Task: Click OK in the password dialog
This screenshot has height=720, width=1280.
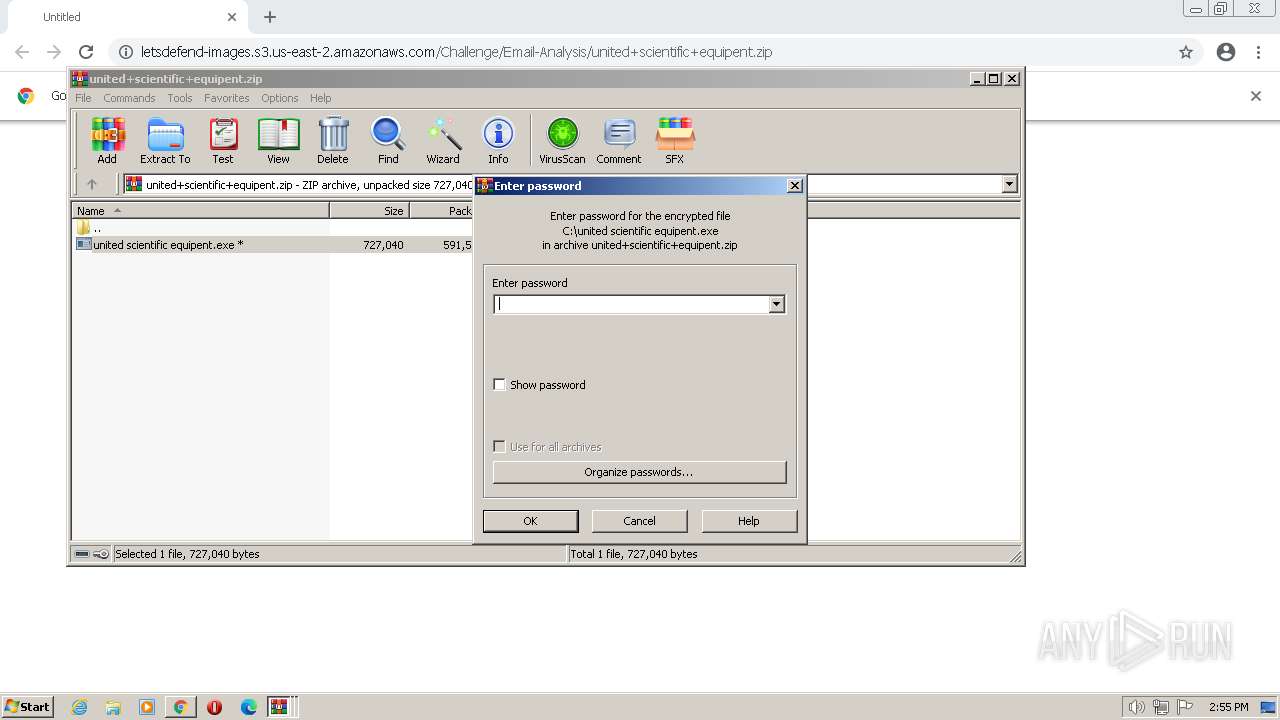Action: (530, 521)
